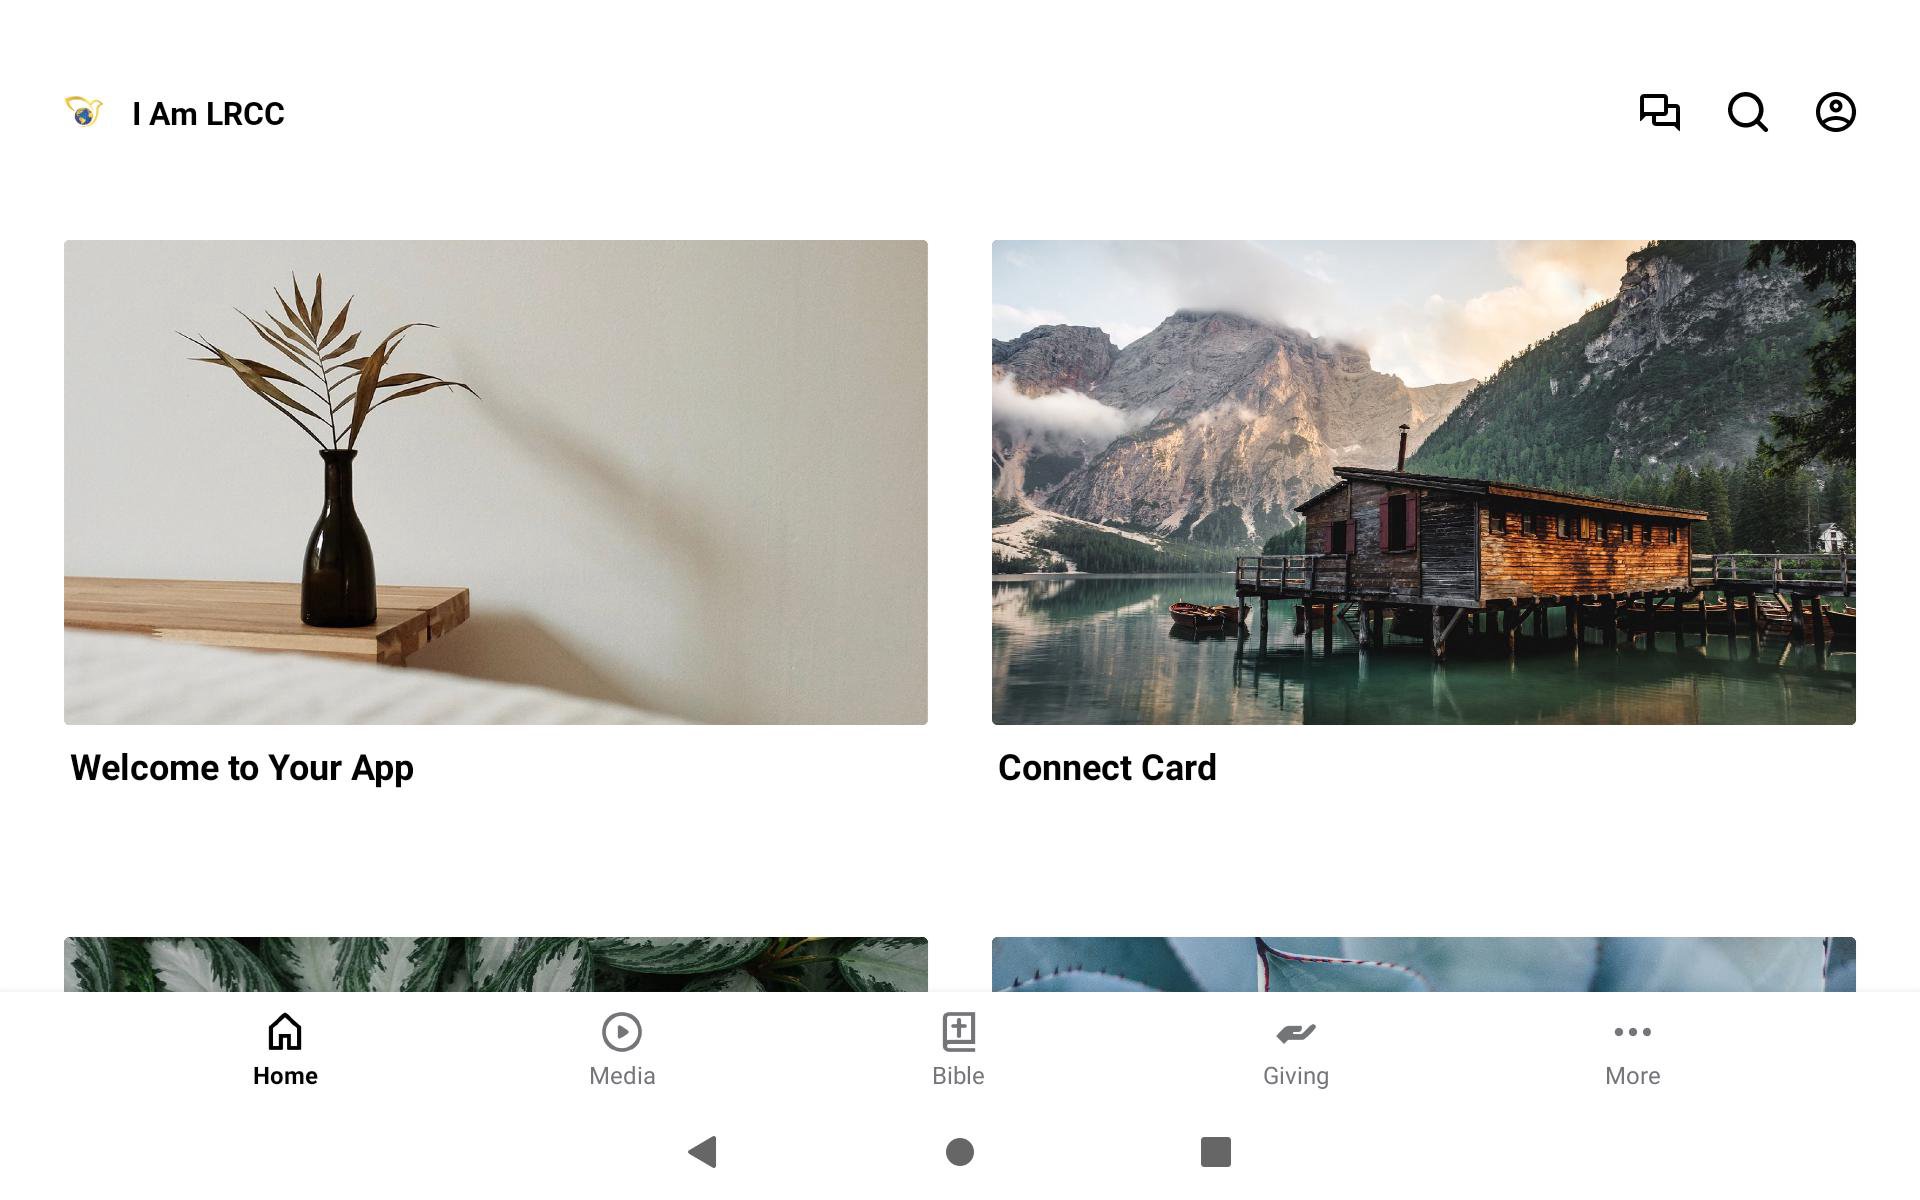Open the green leaves card image
The image size is (1920, 1200).
point(496,964)
